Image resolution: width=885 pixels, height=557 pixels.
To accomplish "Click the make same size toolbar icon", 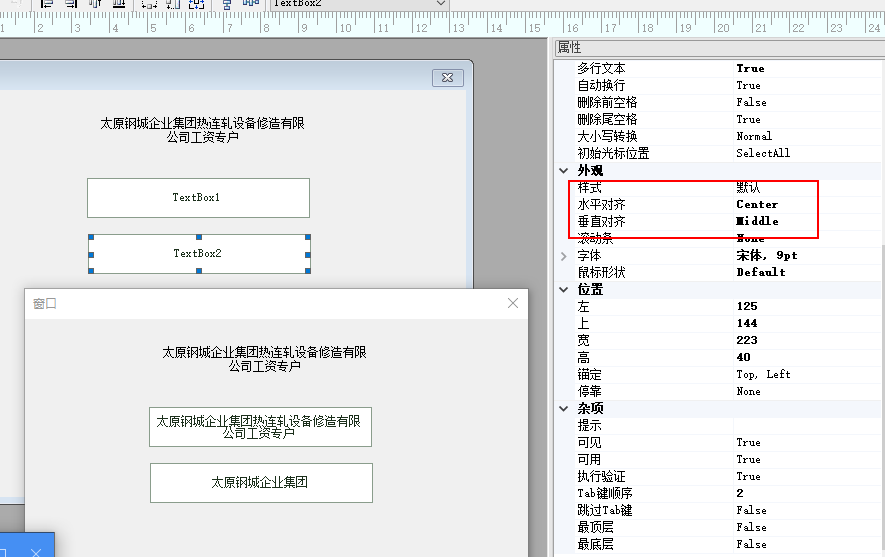I will tap(196, 3).
